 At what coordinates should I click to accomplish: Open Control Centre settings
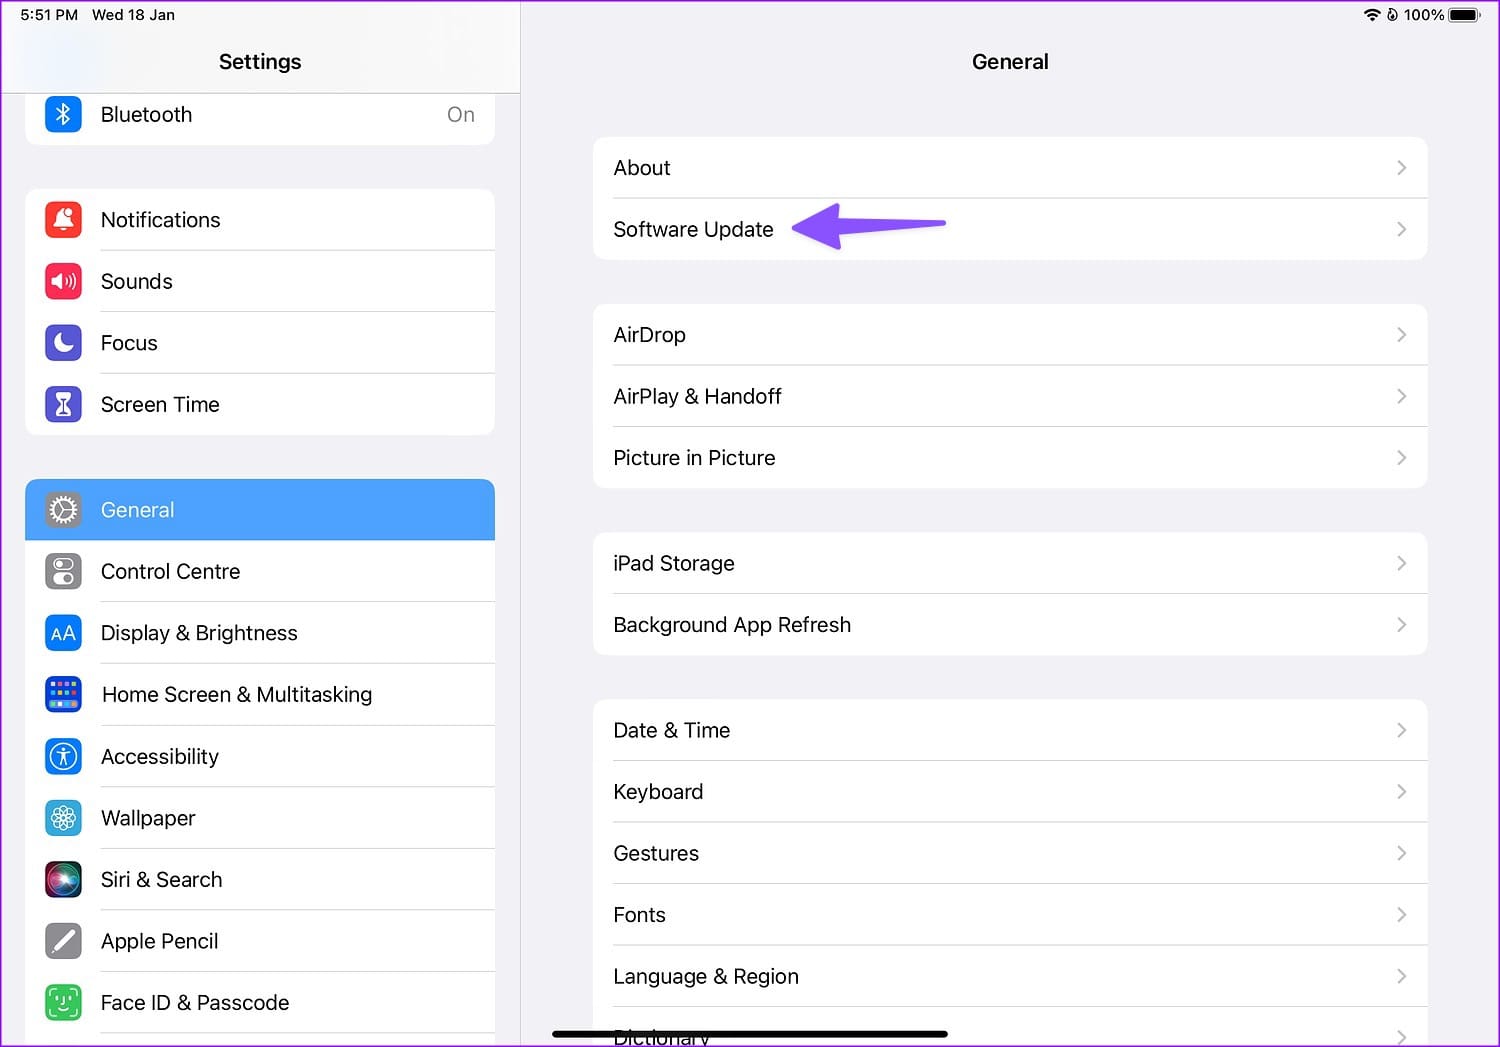tap(260, 572)
